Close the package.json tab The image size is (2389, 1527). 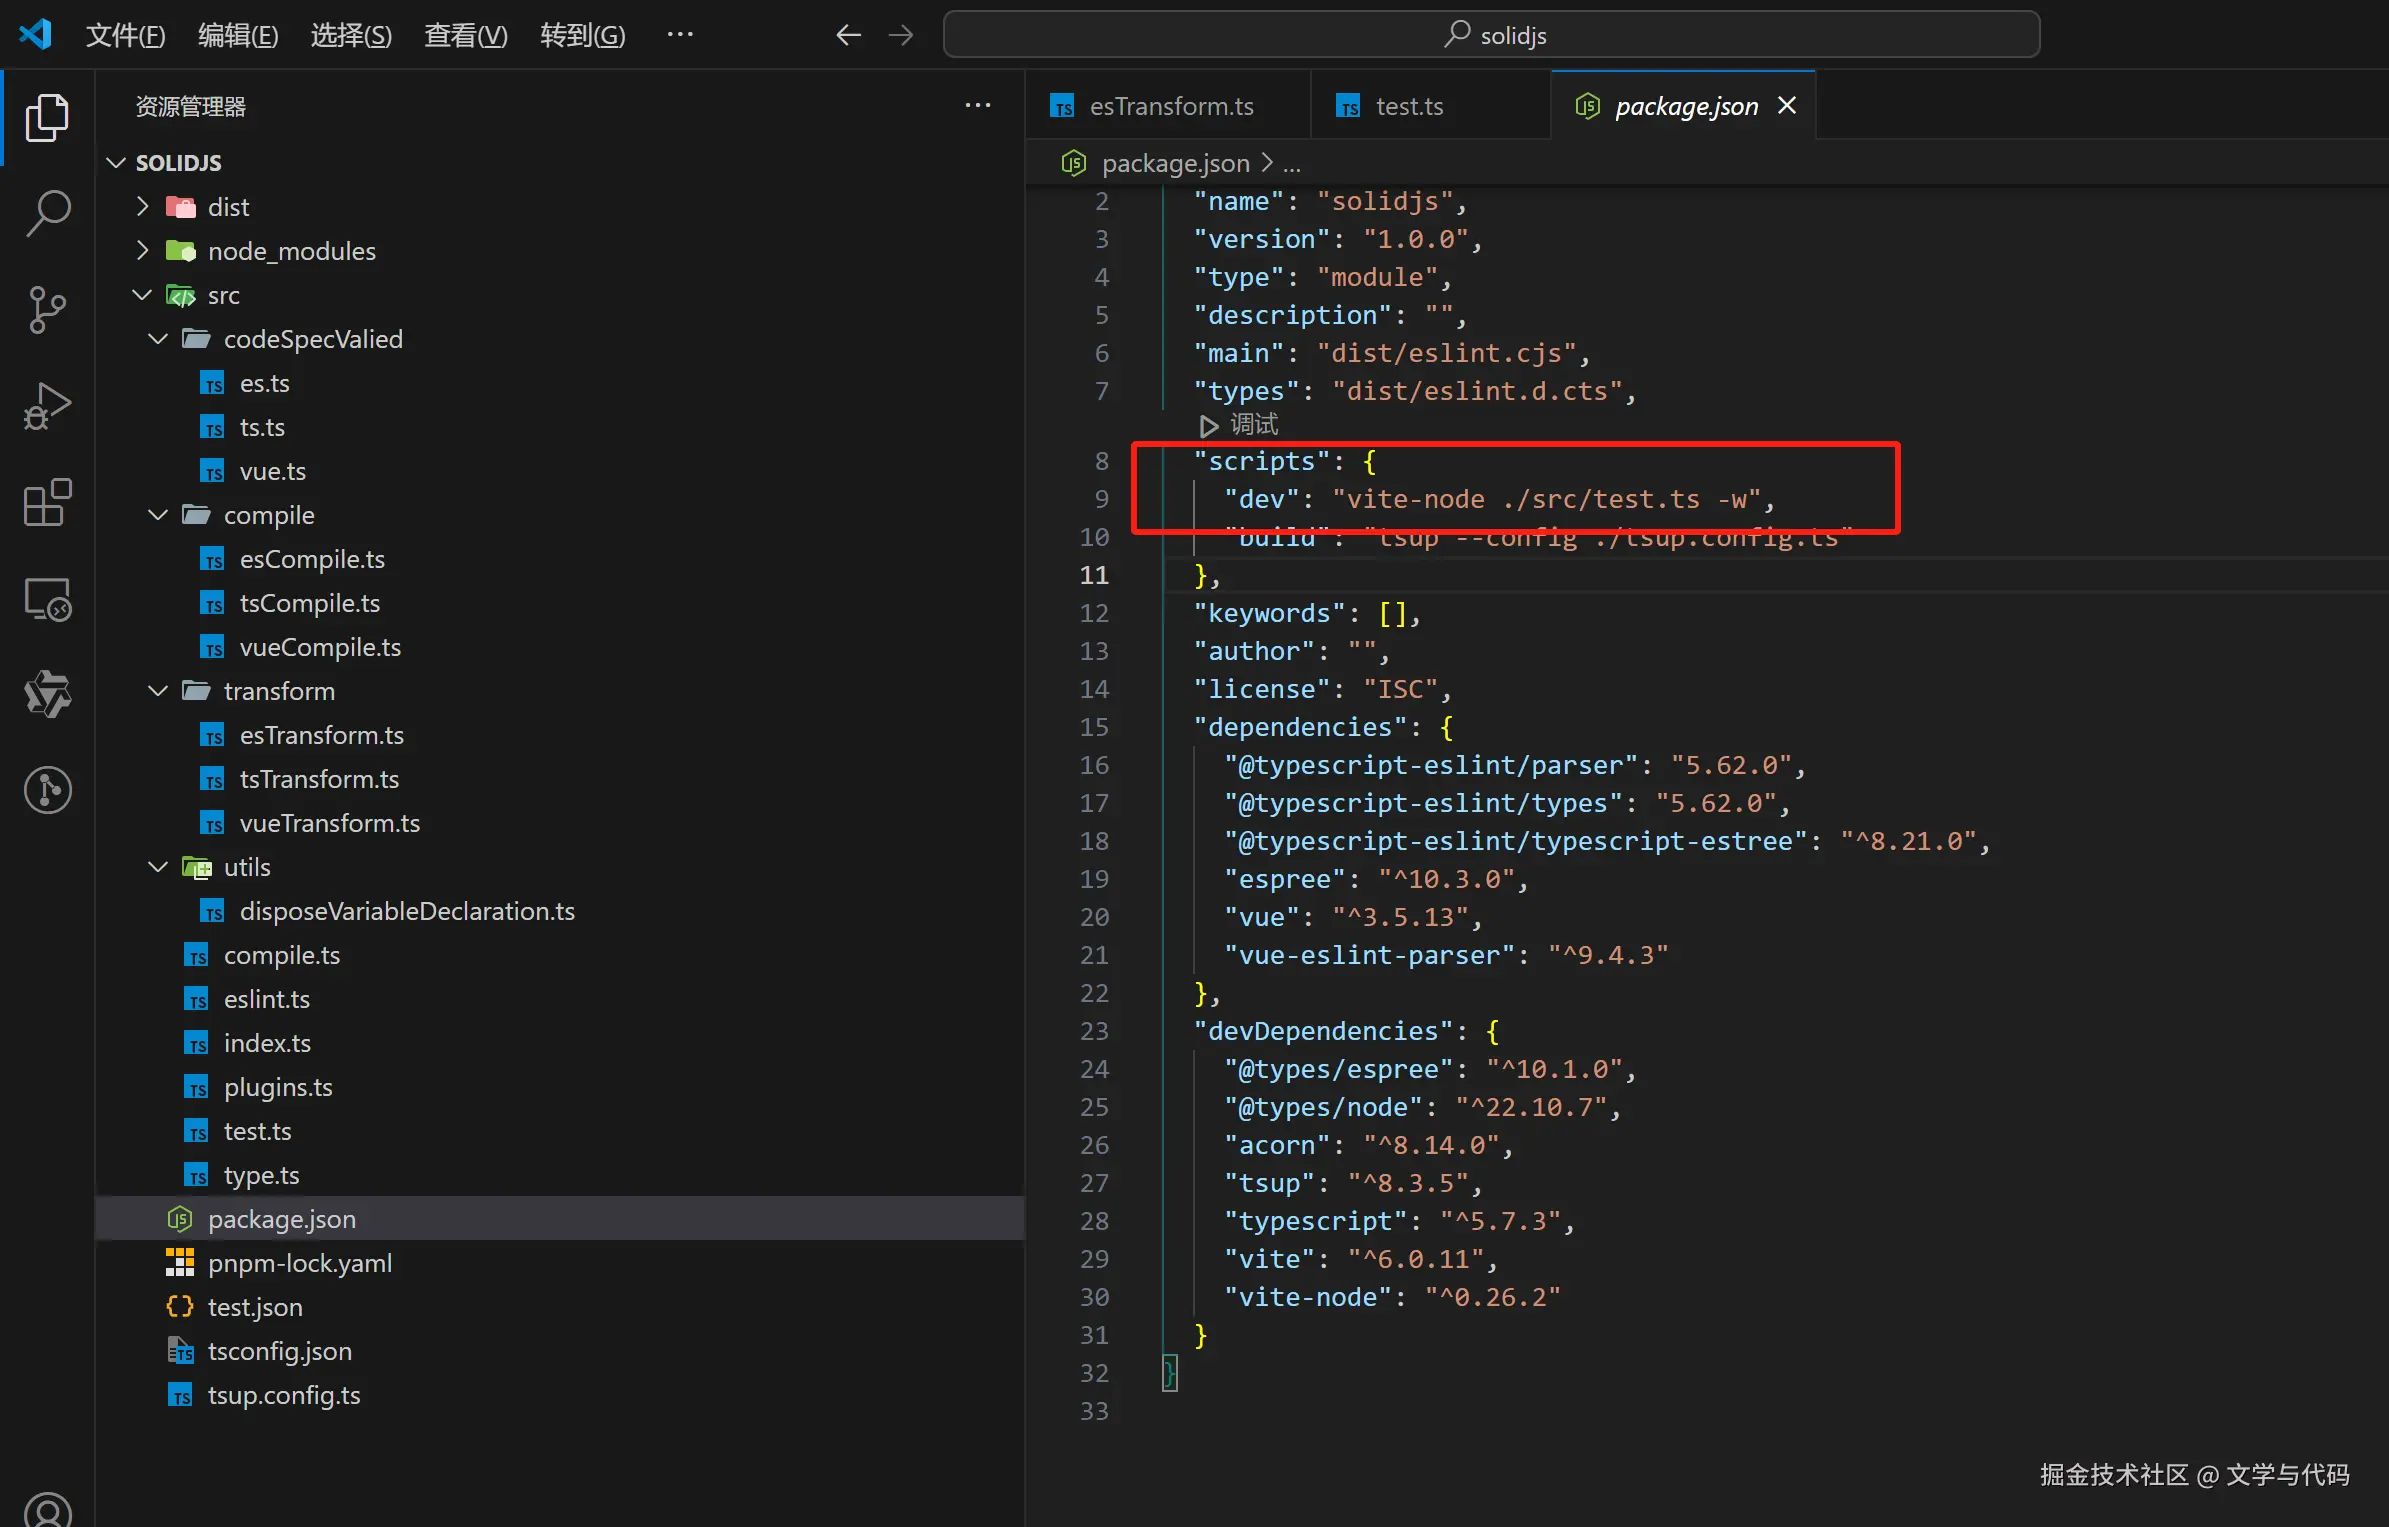[1787, 105]
